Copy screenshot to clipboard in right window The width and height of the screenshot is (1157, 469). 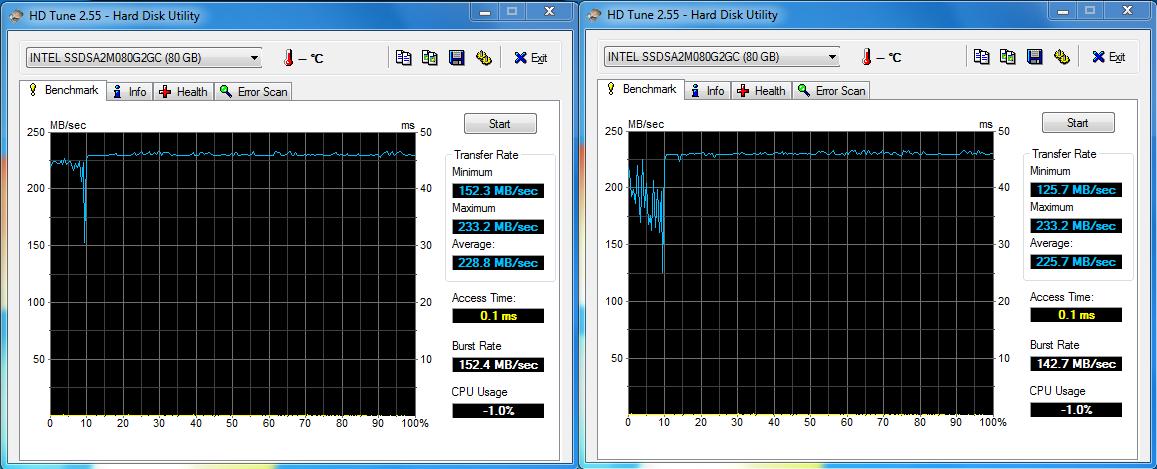click(x=1008, y=57)
